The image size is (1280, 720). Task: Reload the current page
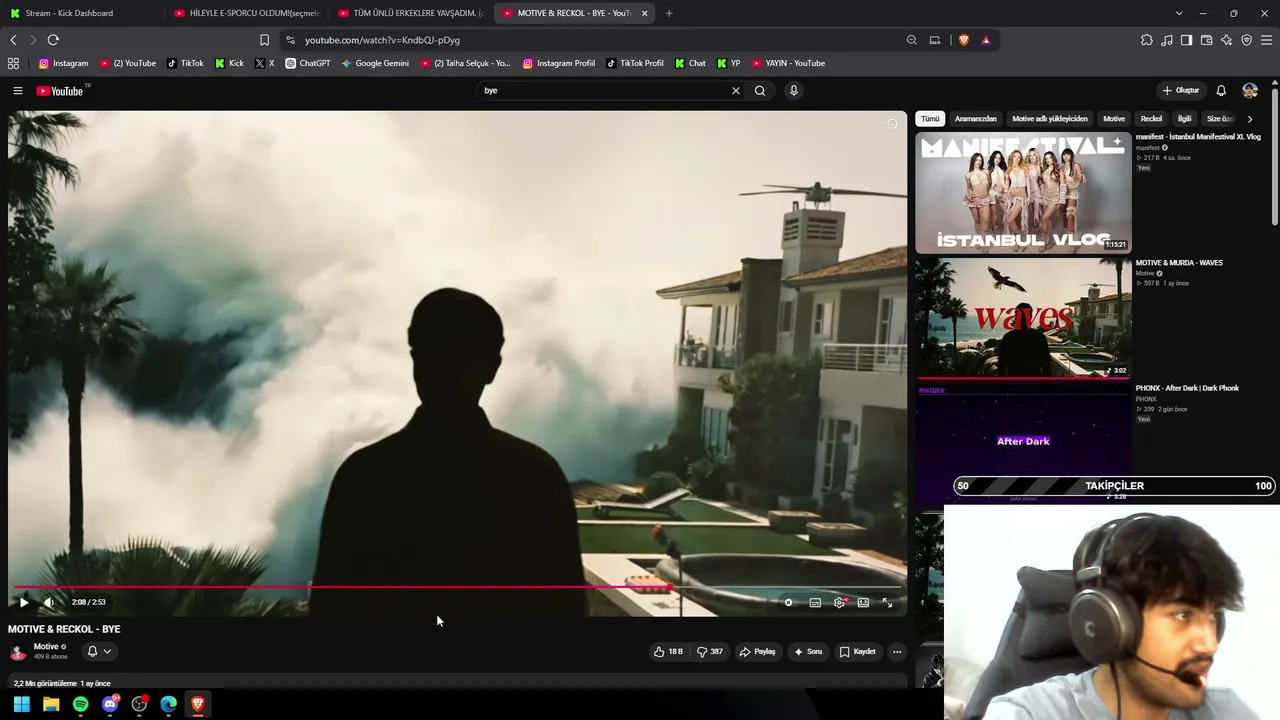pyautogui.click(x=53, y=40)
